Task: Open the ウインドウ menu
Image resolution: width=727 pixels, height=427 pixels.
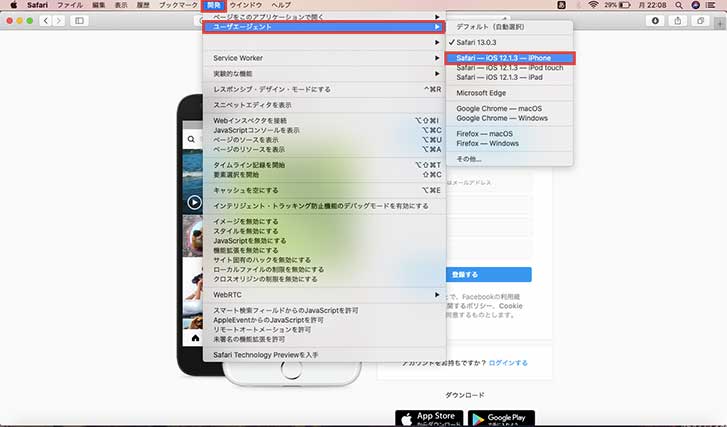Action: (246, 5)
